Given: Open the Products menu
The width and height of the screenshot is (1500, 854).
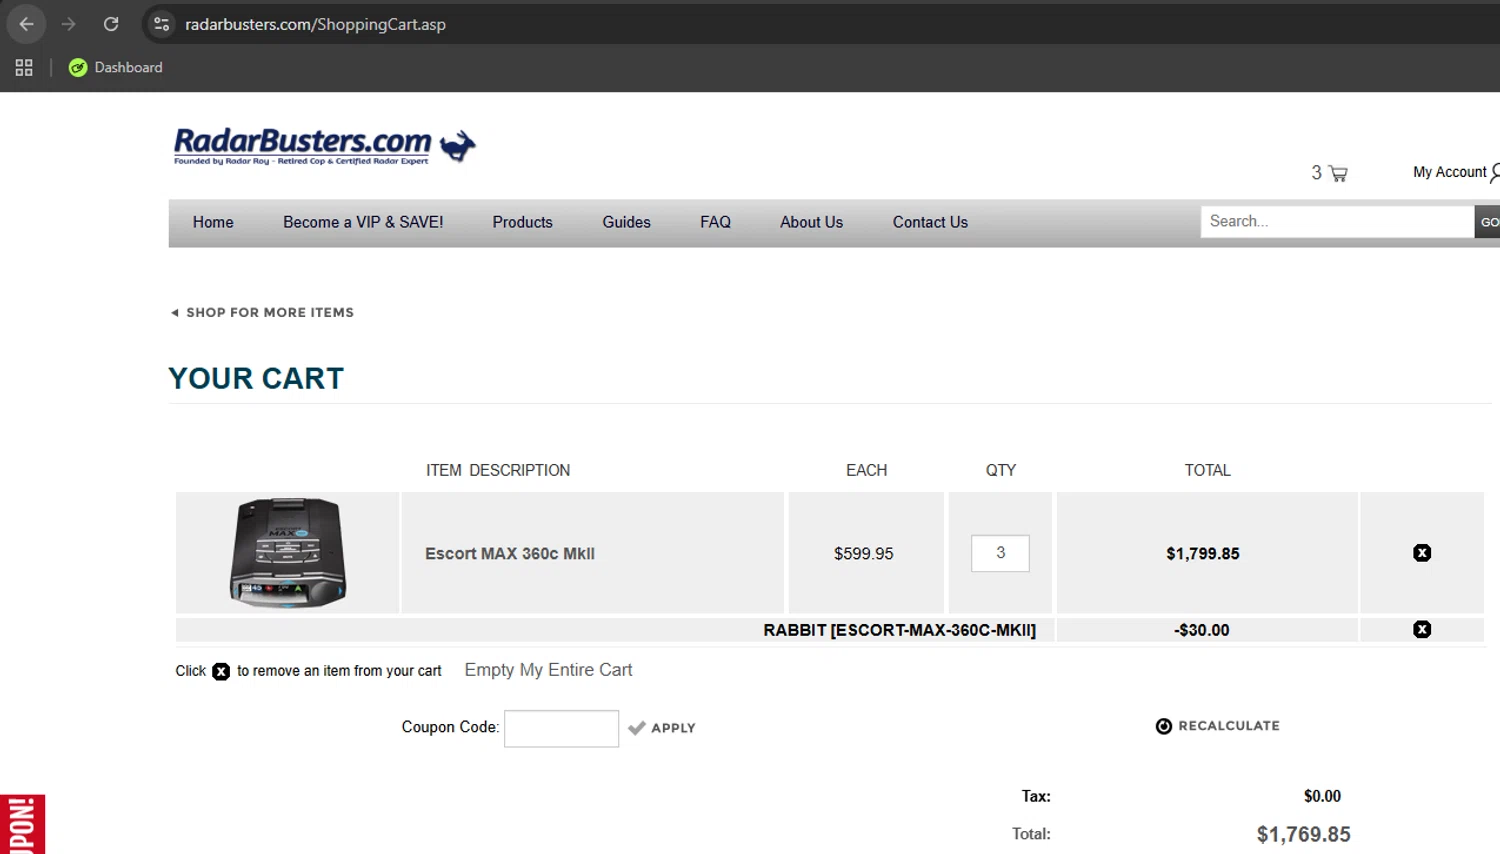Looking at the screenshot, I should (522, 222).
